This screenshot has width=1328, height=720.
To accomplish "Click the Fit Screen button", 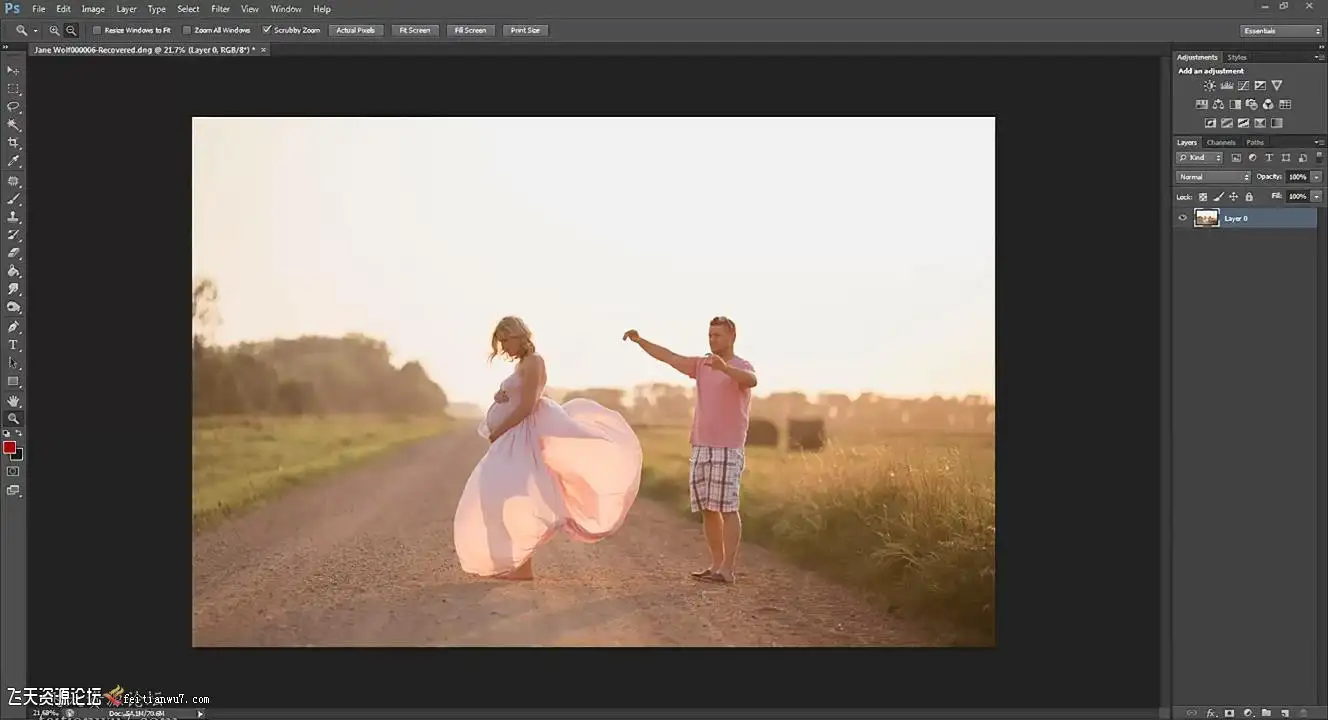I will tap(414, 30).
